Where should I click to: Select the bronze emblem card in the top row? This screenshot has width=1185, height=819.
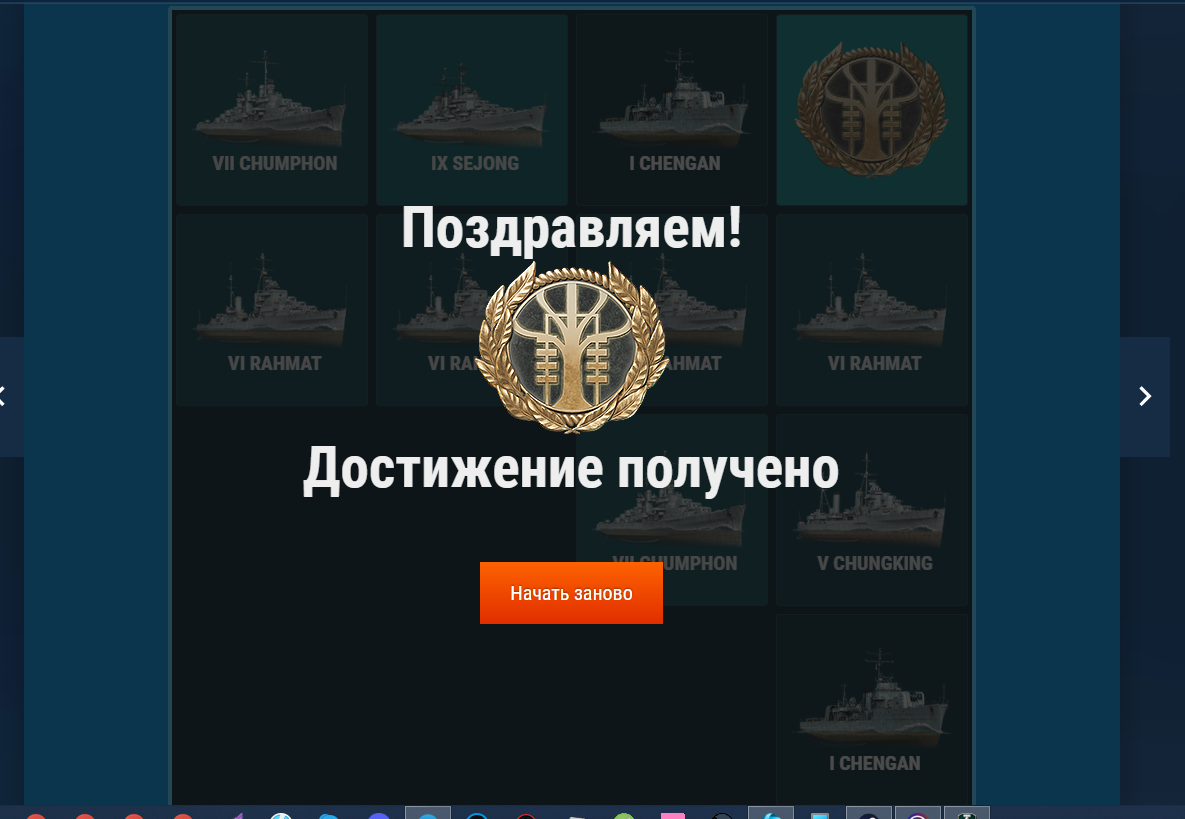pyautogui.click(x=872, y=110)
